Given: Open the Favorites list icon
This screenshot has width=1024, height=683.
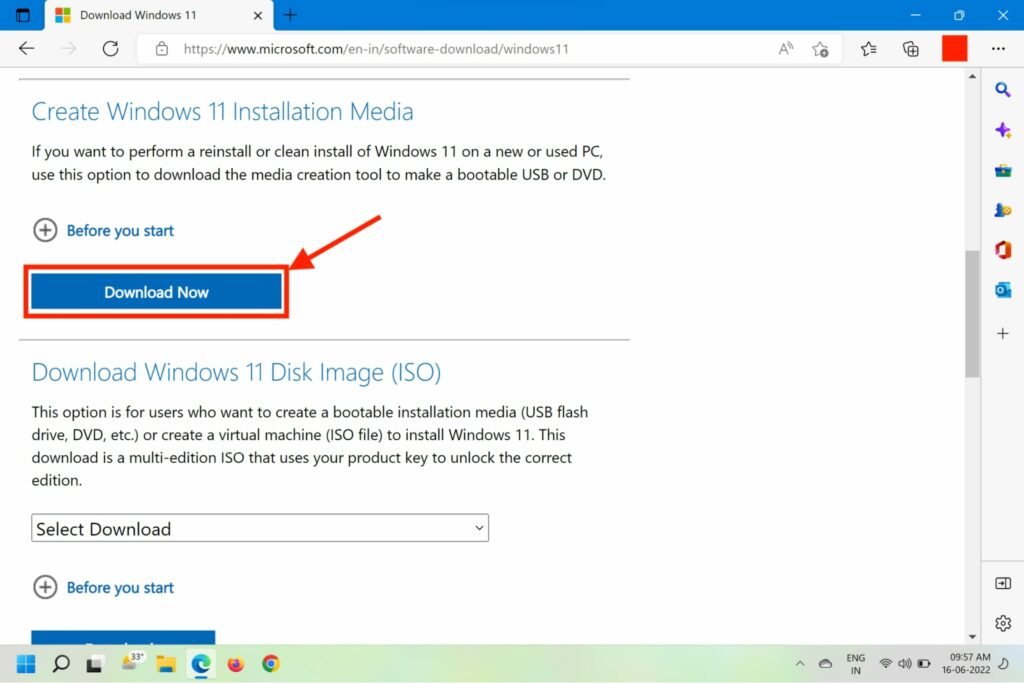Looking at the screenshot, I should point(869,49).
